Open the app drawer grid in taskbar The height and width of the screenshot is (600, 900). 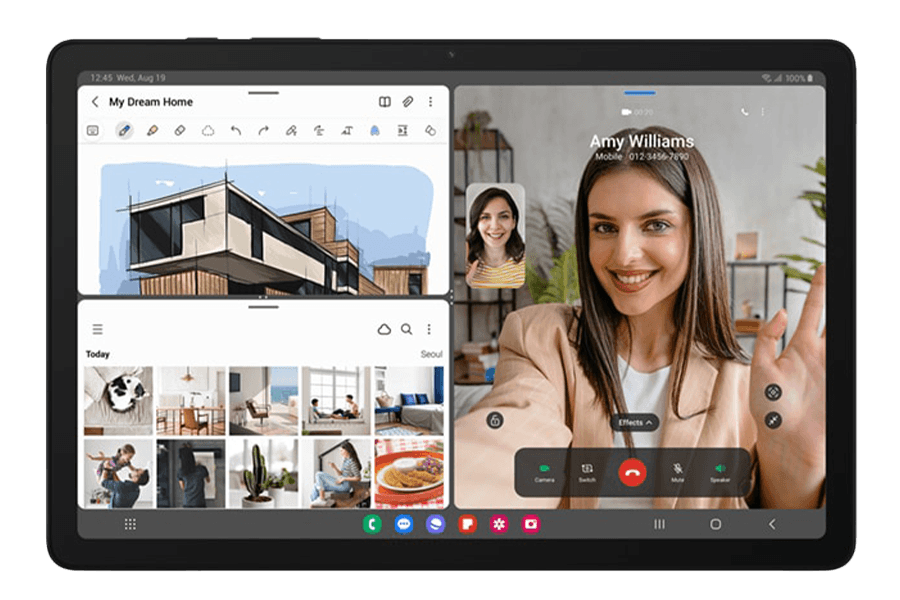(x=130, y=524)
